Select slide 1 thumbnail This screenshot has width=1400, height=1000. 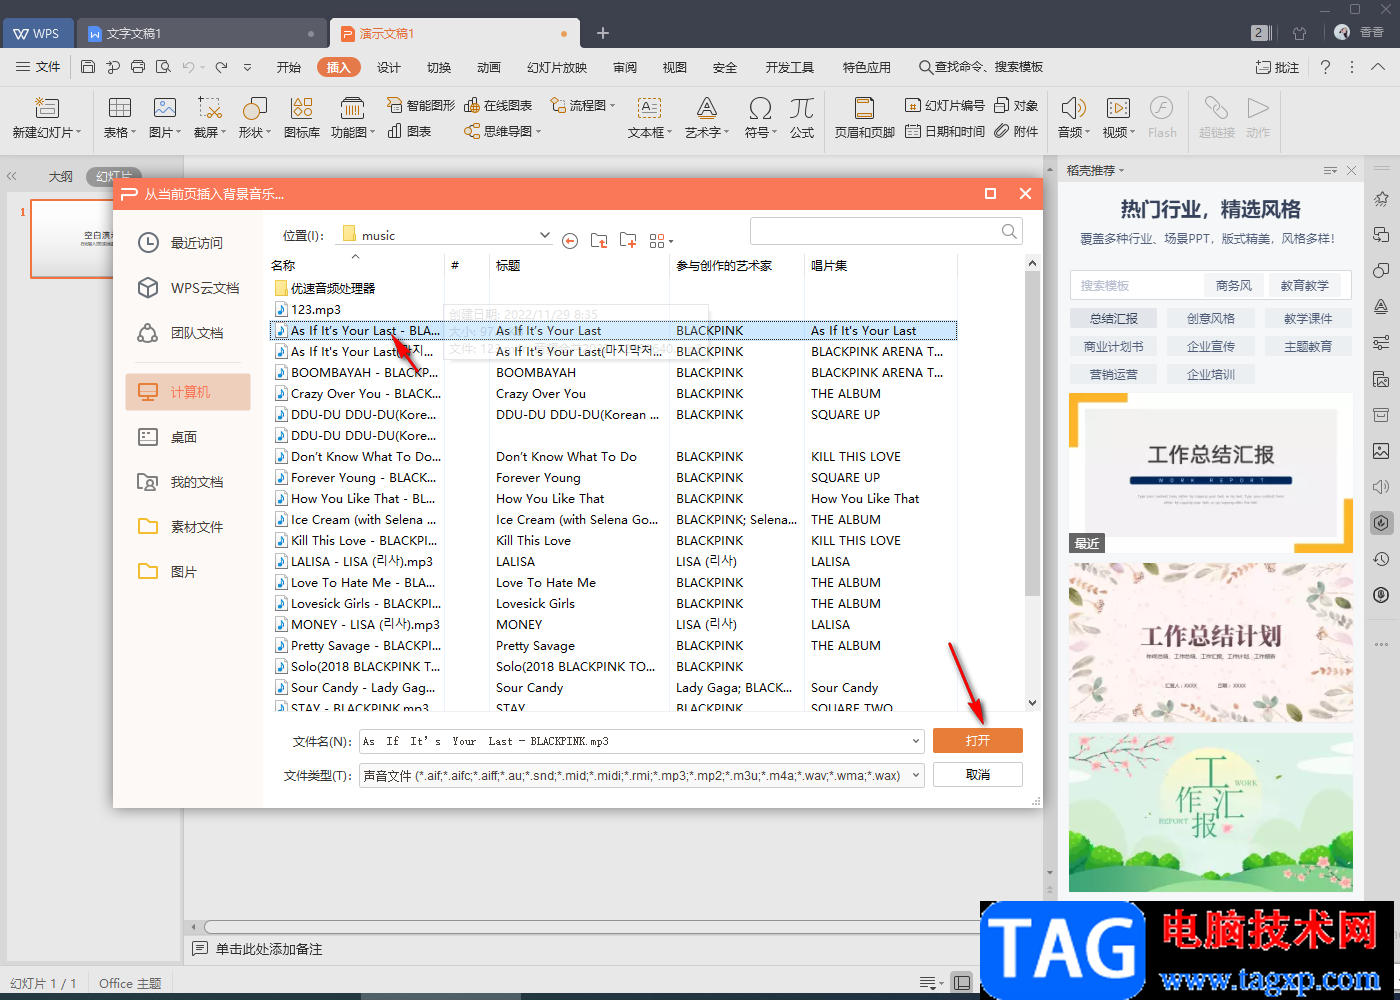(73, 239)
